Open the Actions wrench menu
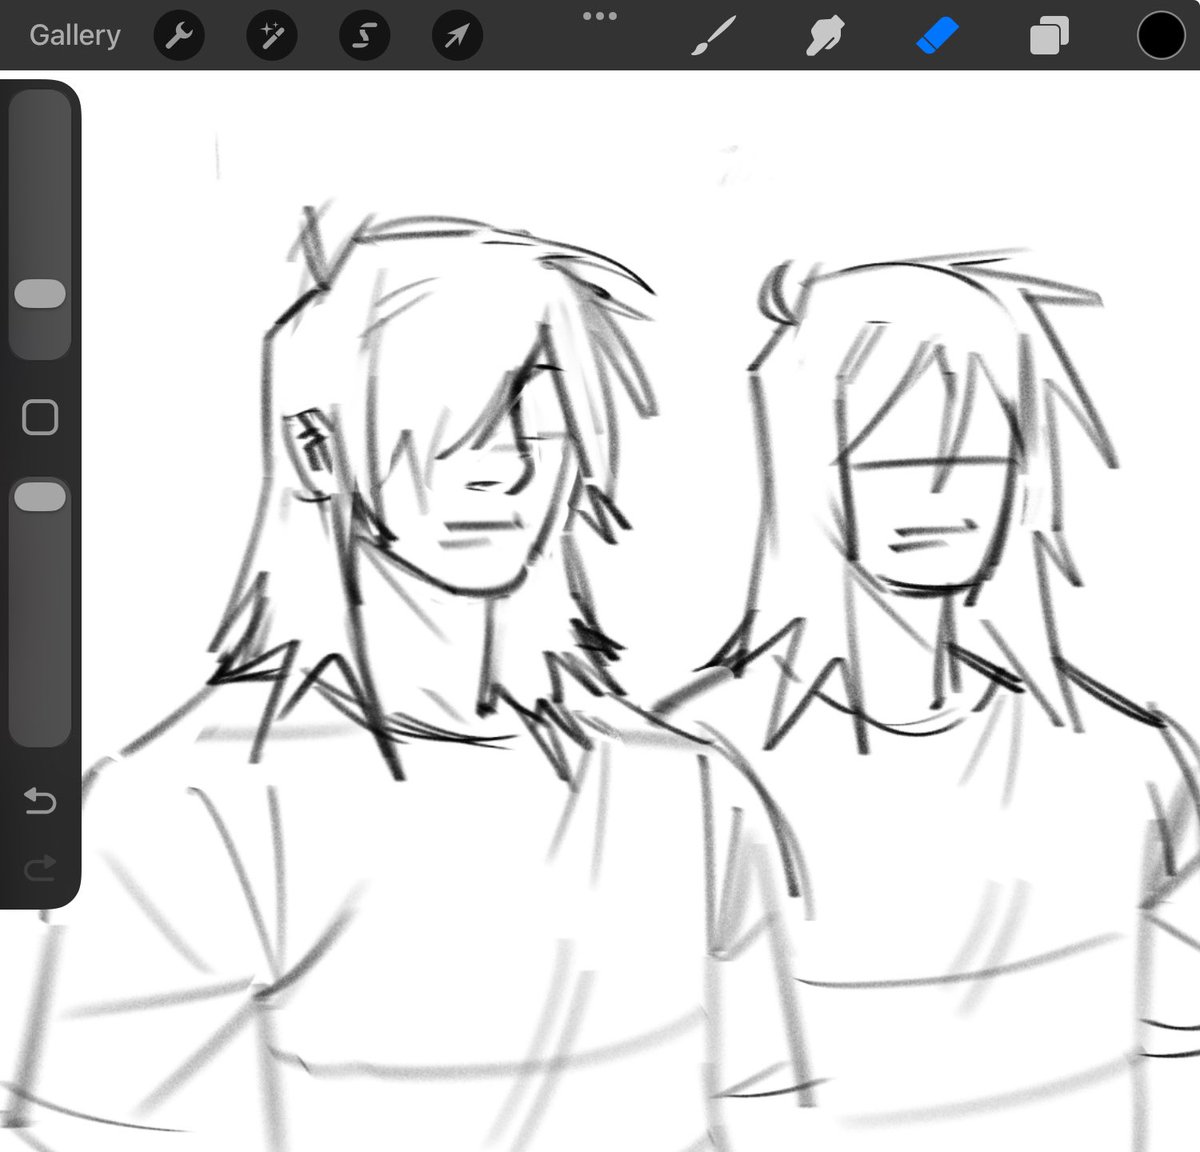The image size is (1200, 1152). 179,37
